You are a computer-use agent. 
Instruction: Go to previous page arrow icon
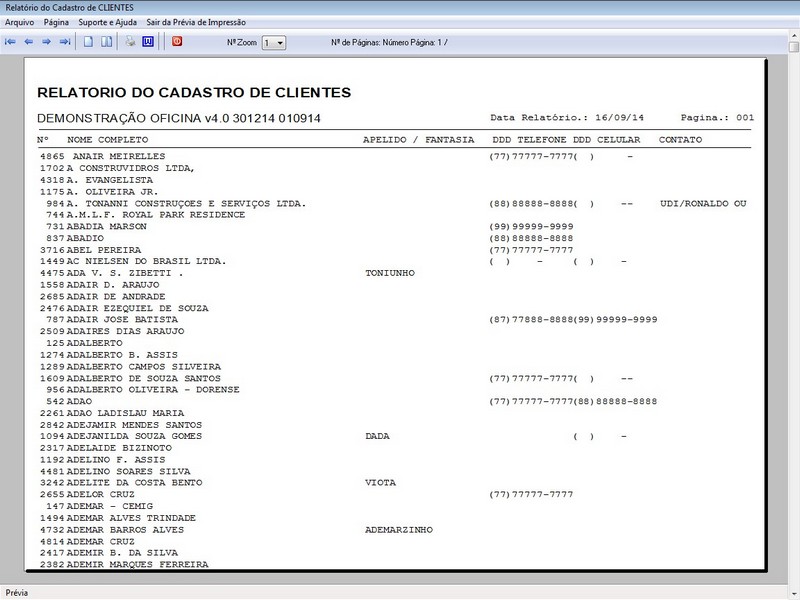[x=29, y=42]
